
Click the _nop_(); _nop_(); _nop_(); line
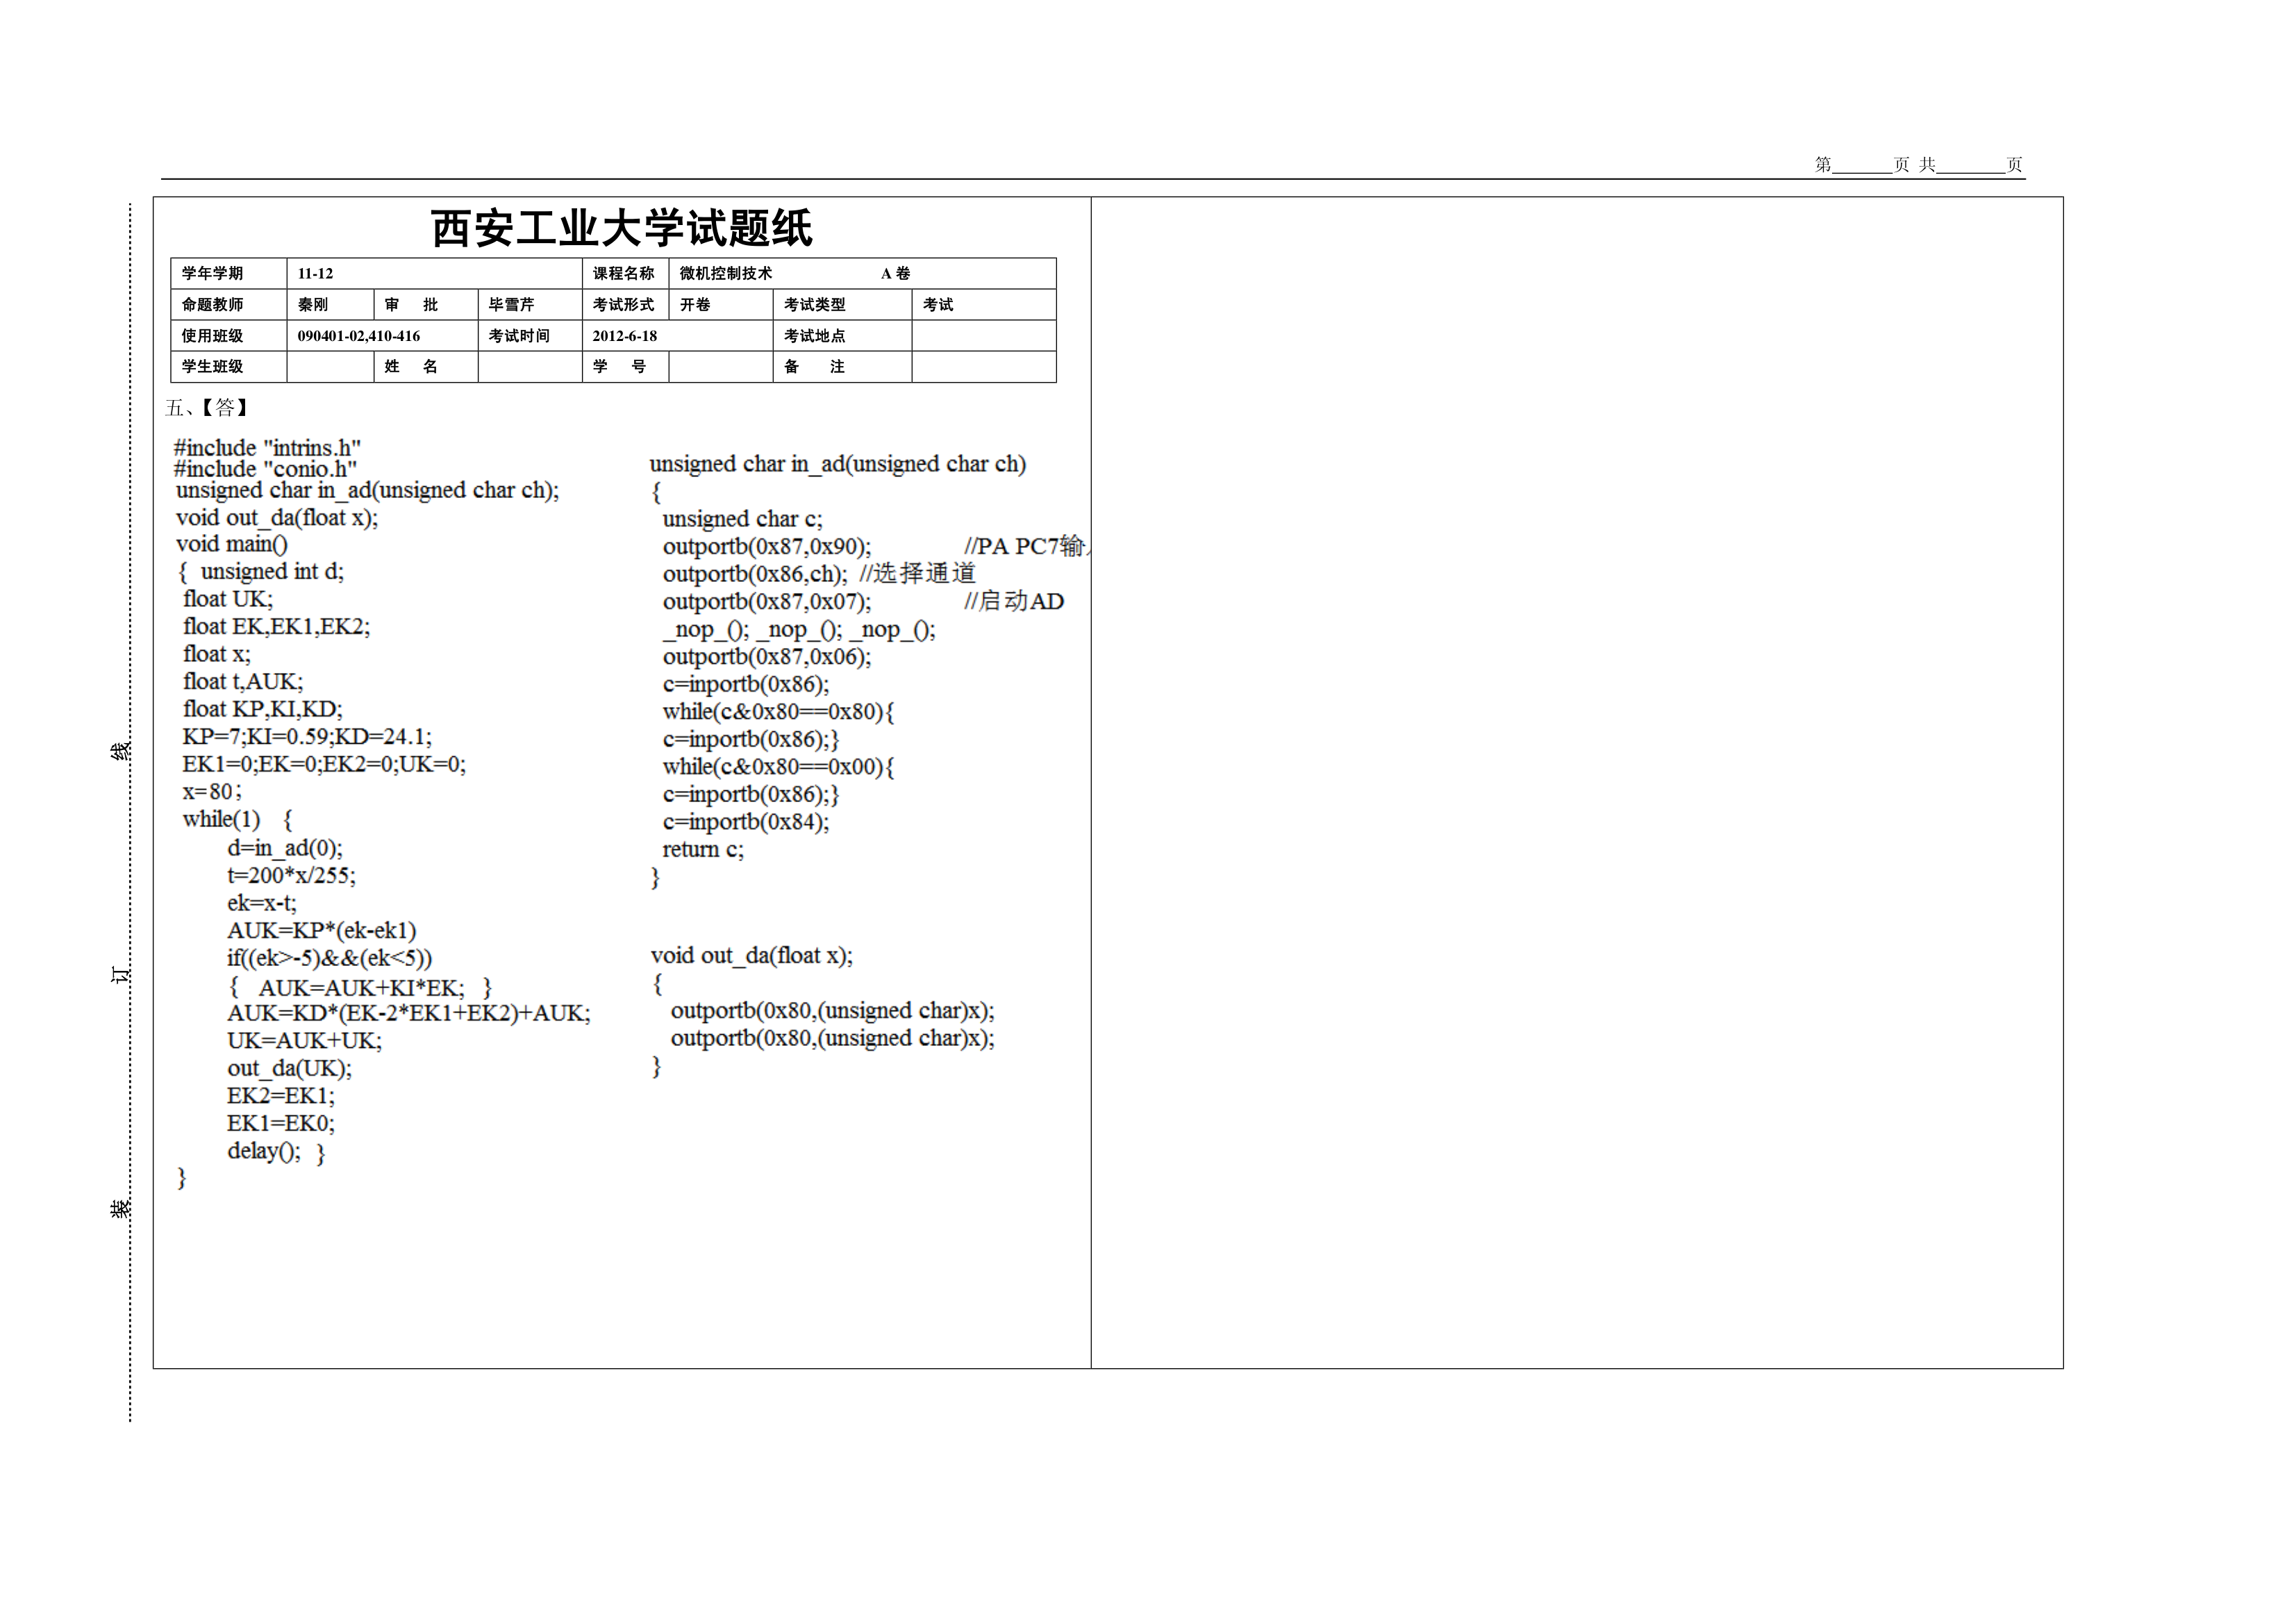pyautogui.click(x=799, y=630)
